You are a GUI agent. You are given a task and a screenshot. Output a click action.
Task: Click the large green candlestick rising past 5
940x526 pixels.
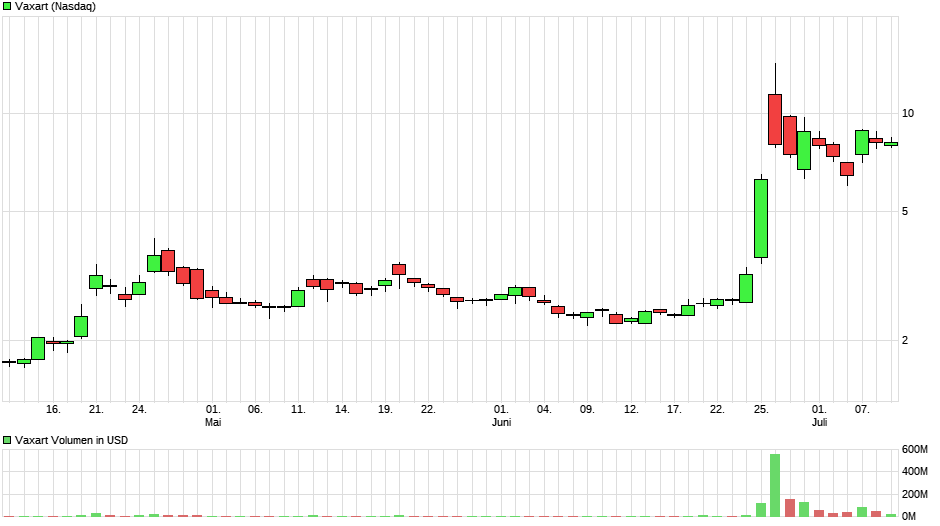[761, 218]
